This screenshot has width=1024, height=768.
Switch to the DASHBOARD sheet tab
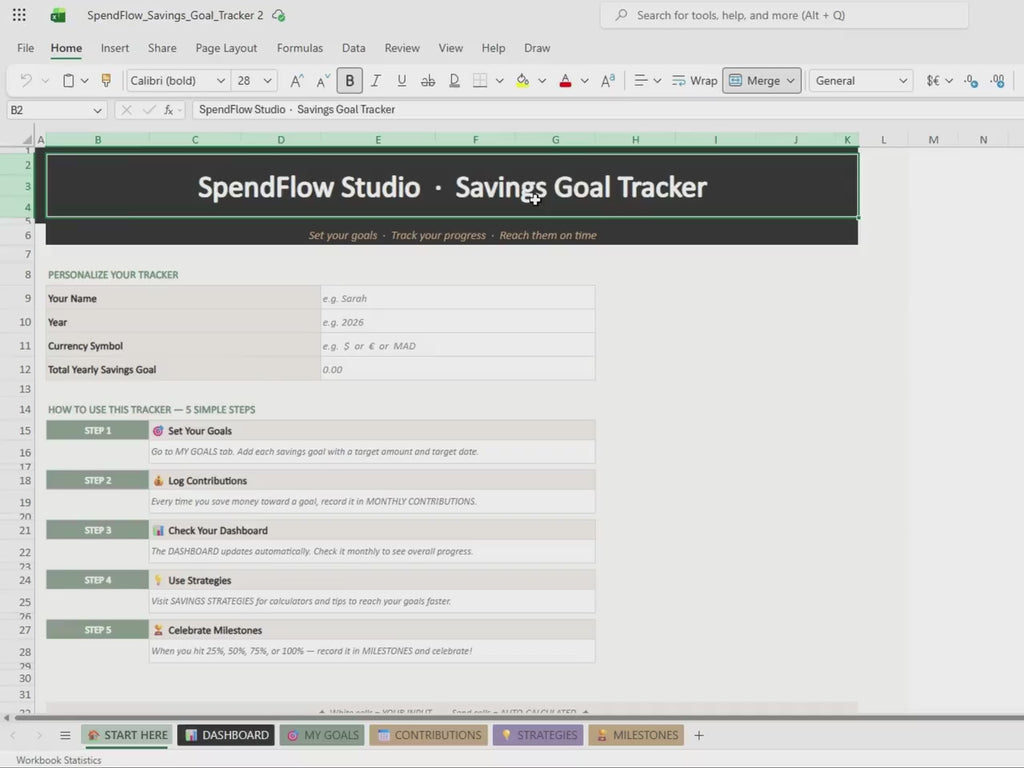[227, 735]
